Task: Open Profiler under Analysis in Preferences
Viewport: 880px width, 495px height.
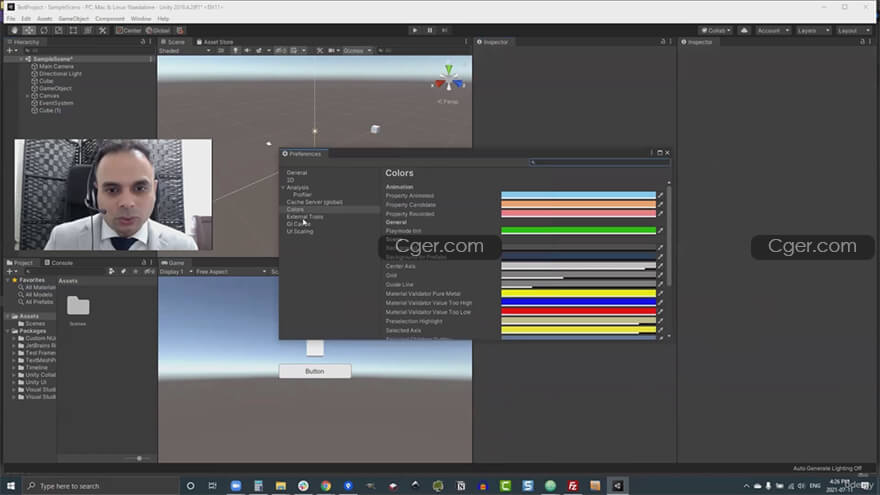Action: [302, 195]
